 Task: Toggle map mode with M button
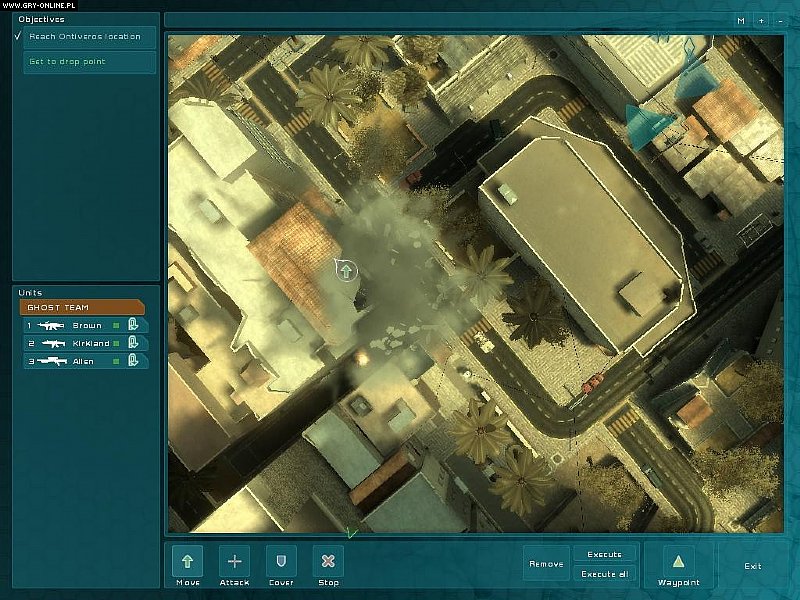pos(741,20)
